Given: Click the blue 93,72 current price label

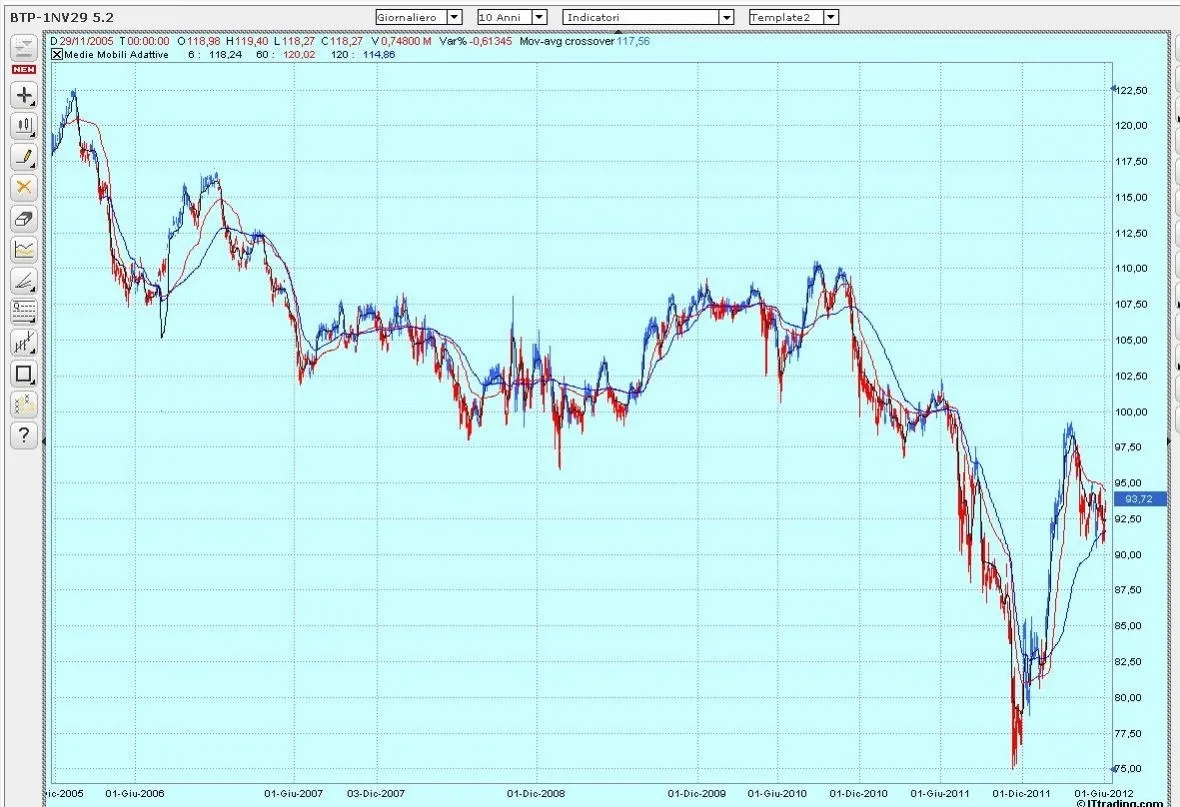Looking at the screenshot, I should pyautogui.click(x=1139, y=499).
